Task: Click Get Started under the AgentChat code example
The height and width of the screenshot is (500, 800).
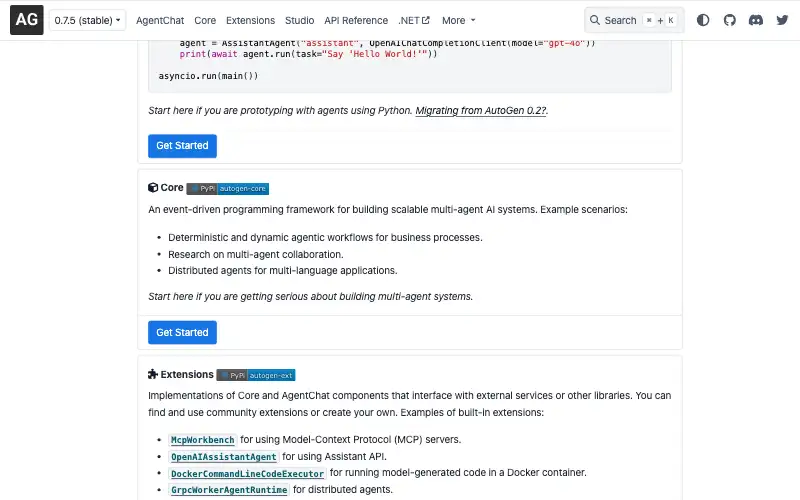Action: 182,146
